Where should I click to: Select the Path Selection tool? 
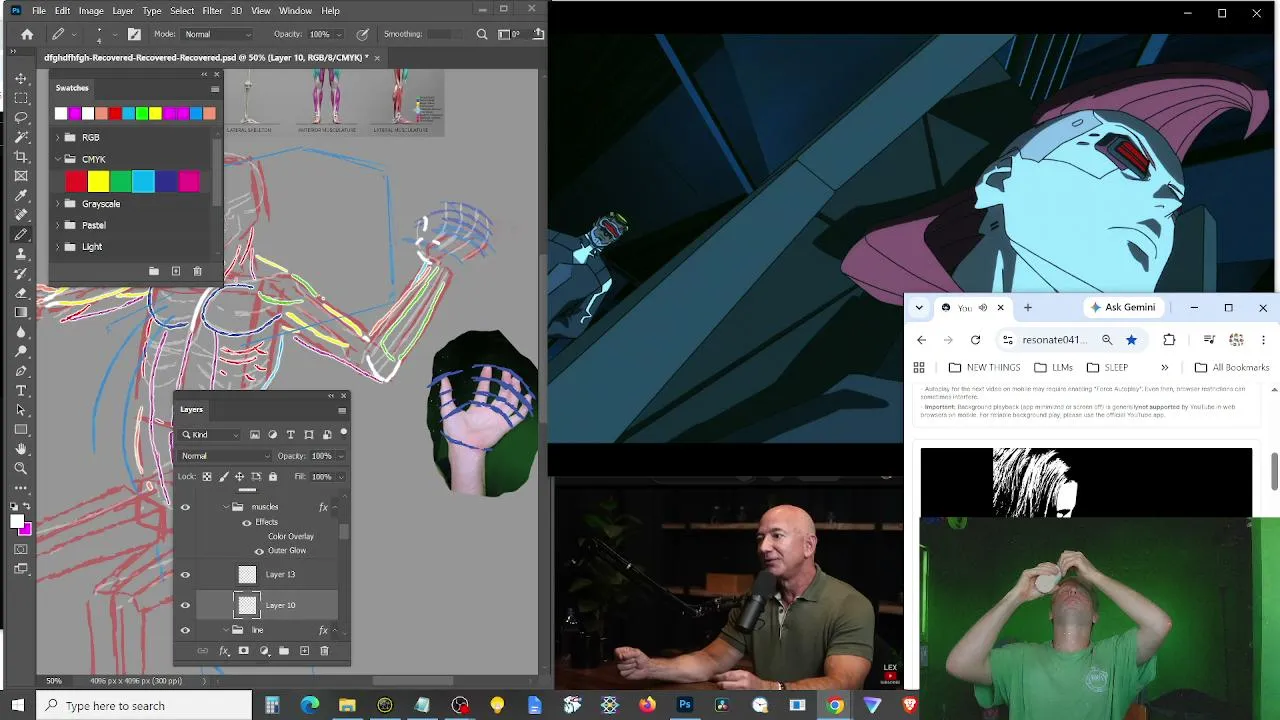point(21,410)
